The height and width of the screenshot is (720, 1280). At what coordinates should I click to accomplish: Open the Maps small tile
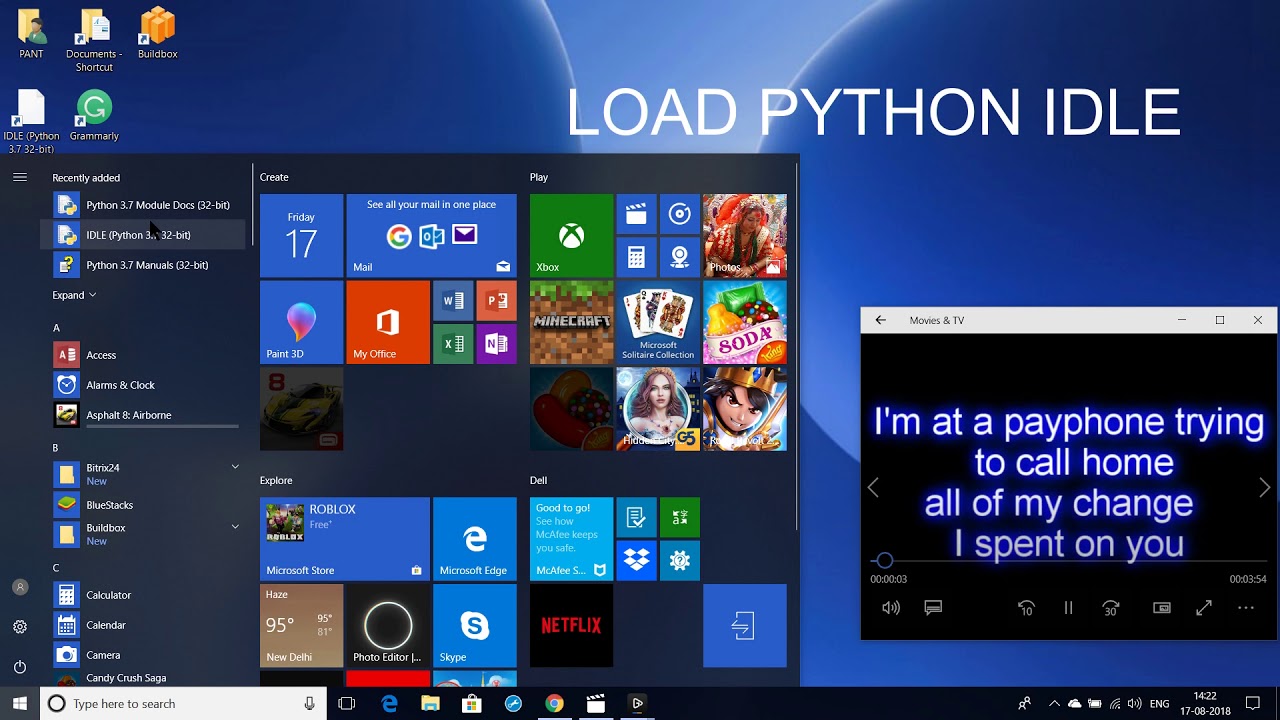click(x=680, y=257)
